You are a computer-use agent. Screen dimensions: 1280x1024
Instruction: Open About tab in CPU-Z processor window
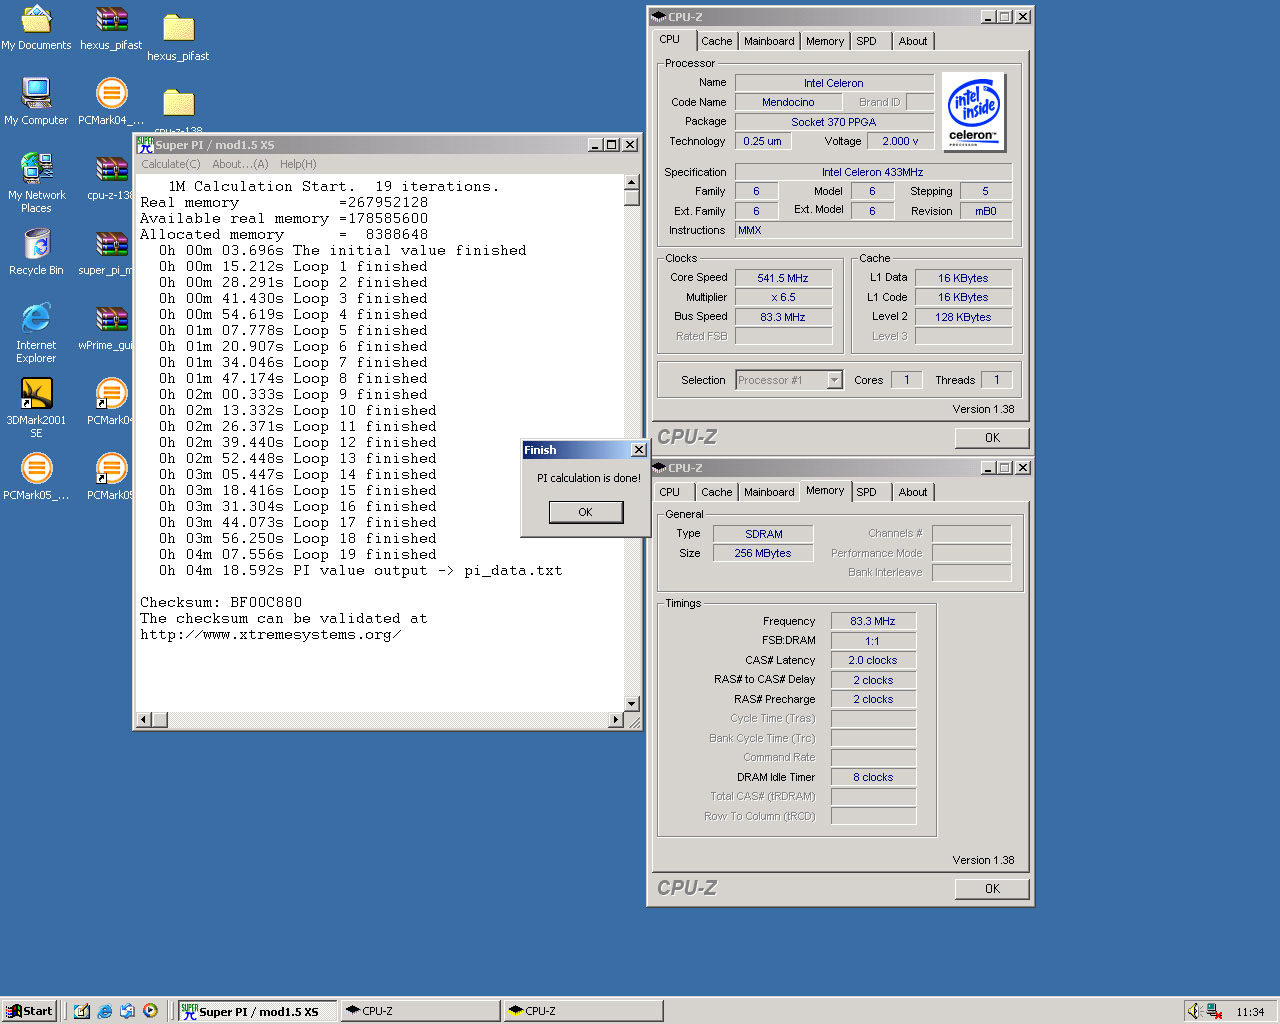(912, 41)
